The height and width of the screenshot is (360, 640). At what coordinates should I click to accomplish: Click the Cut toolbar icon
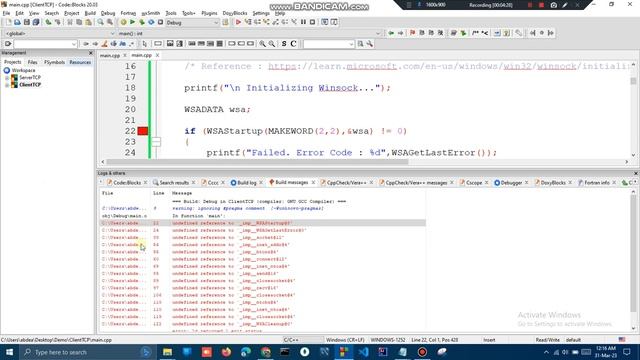[70, 22]
